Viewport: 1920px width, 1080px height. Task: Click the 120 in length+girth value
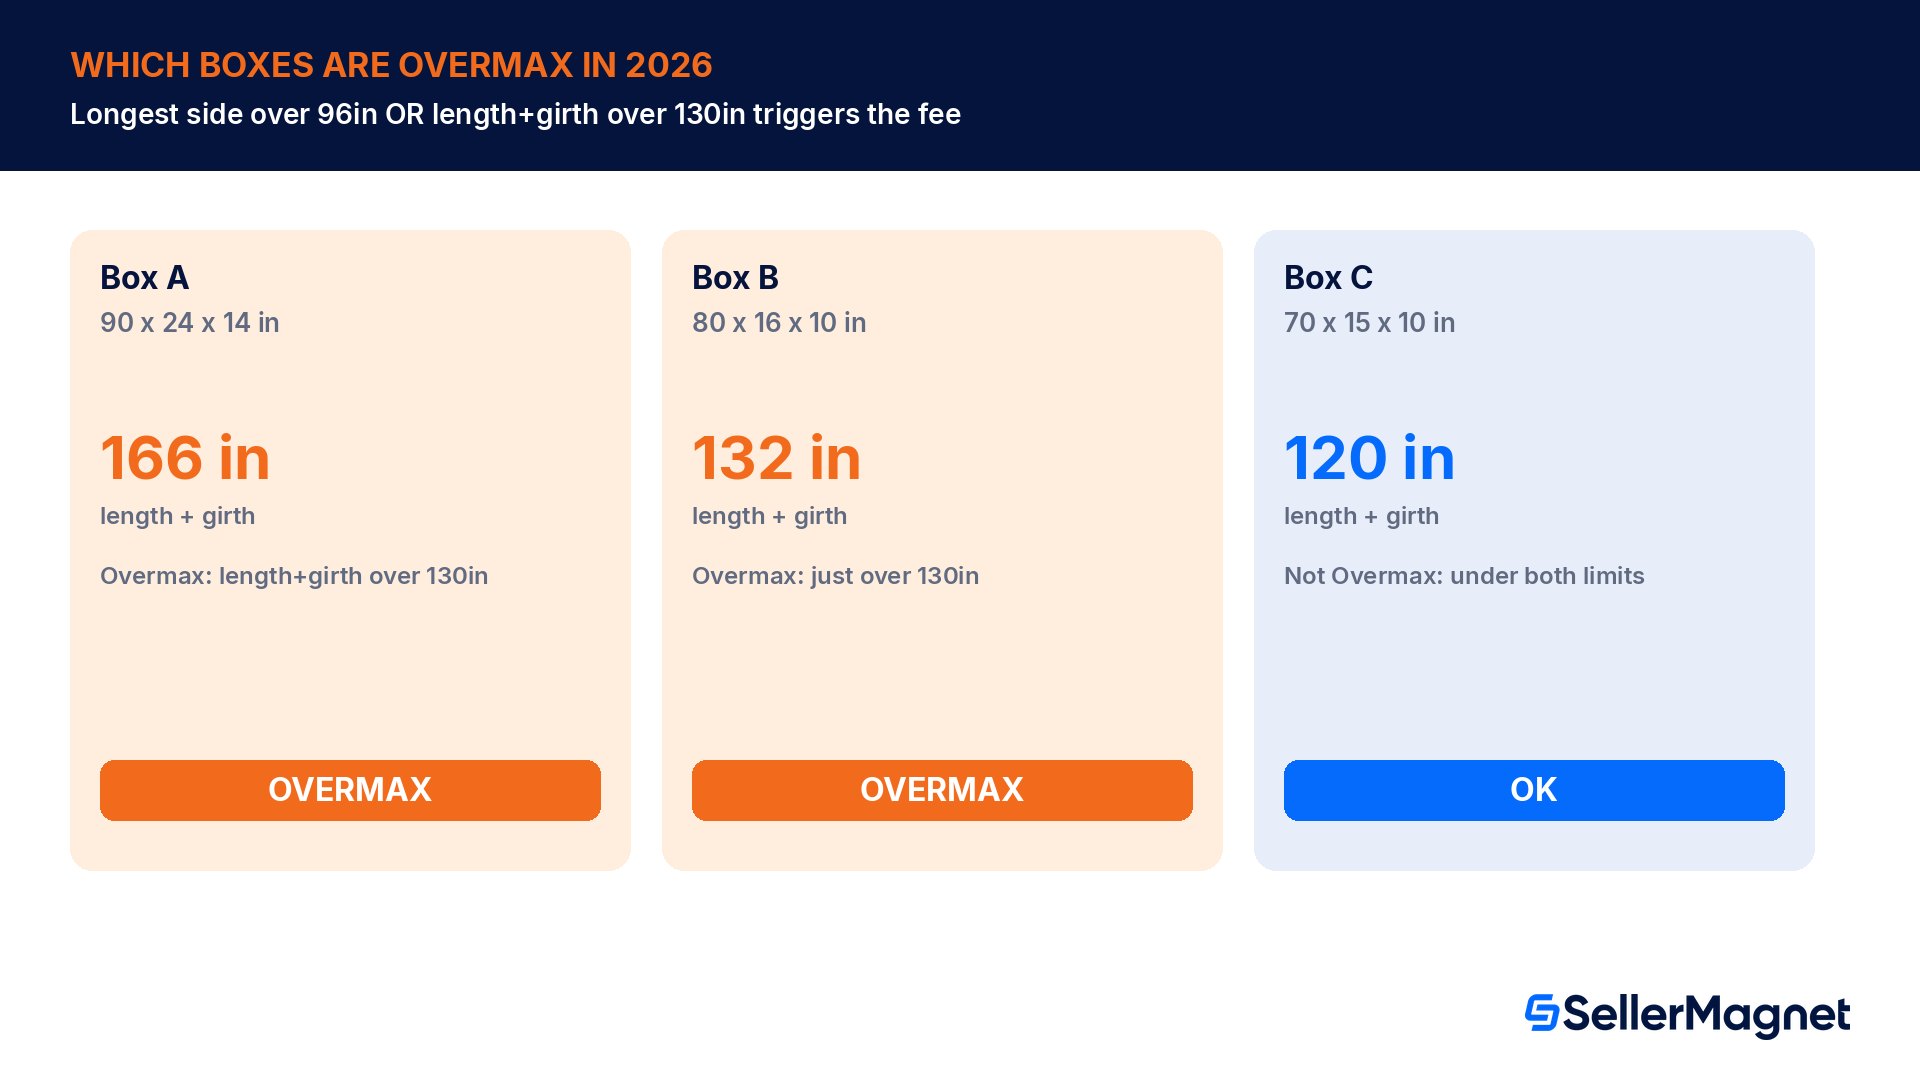pos(1369,458)
